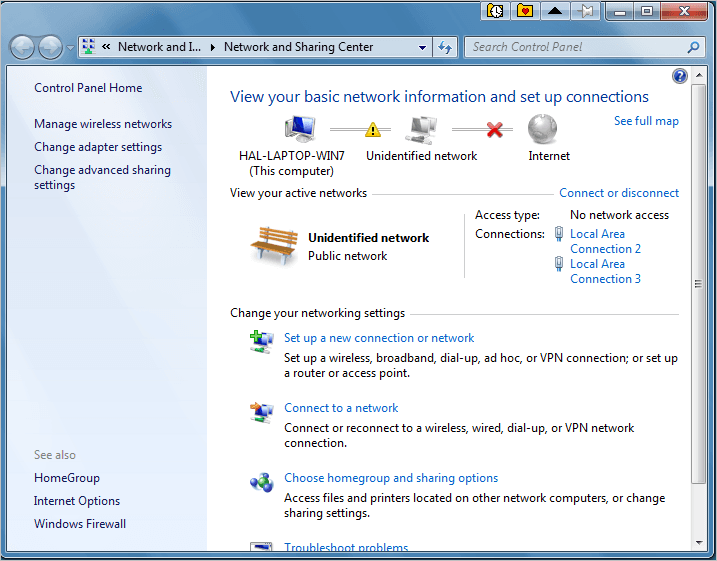The width and height of the screenshot is (717, 561).
Task: Click the vertical scrollbar down arrow
Action: (x=698, y=543)
